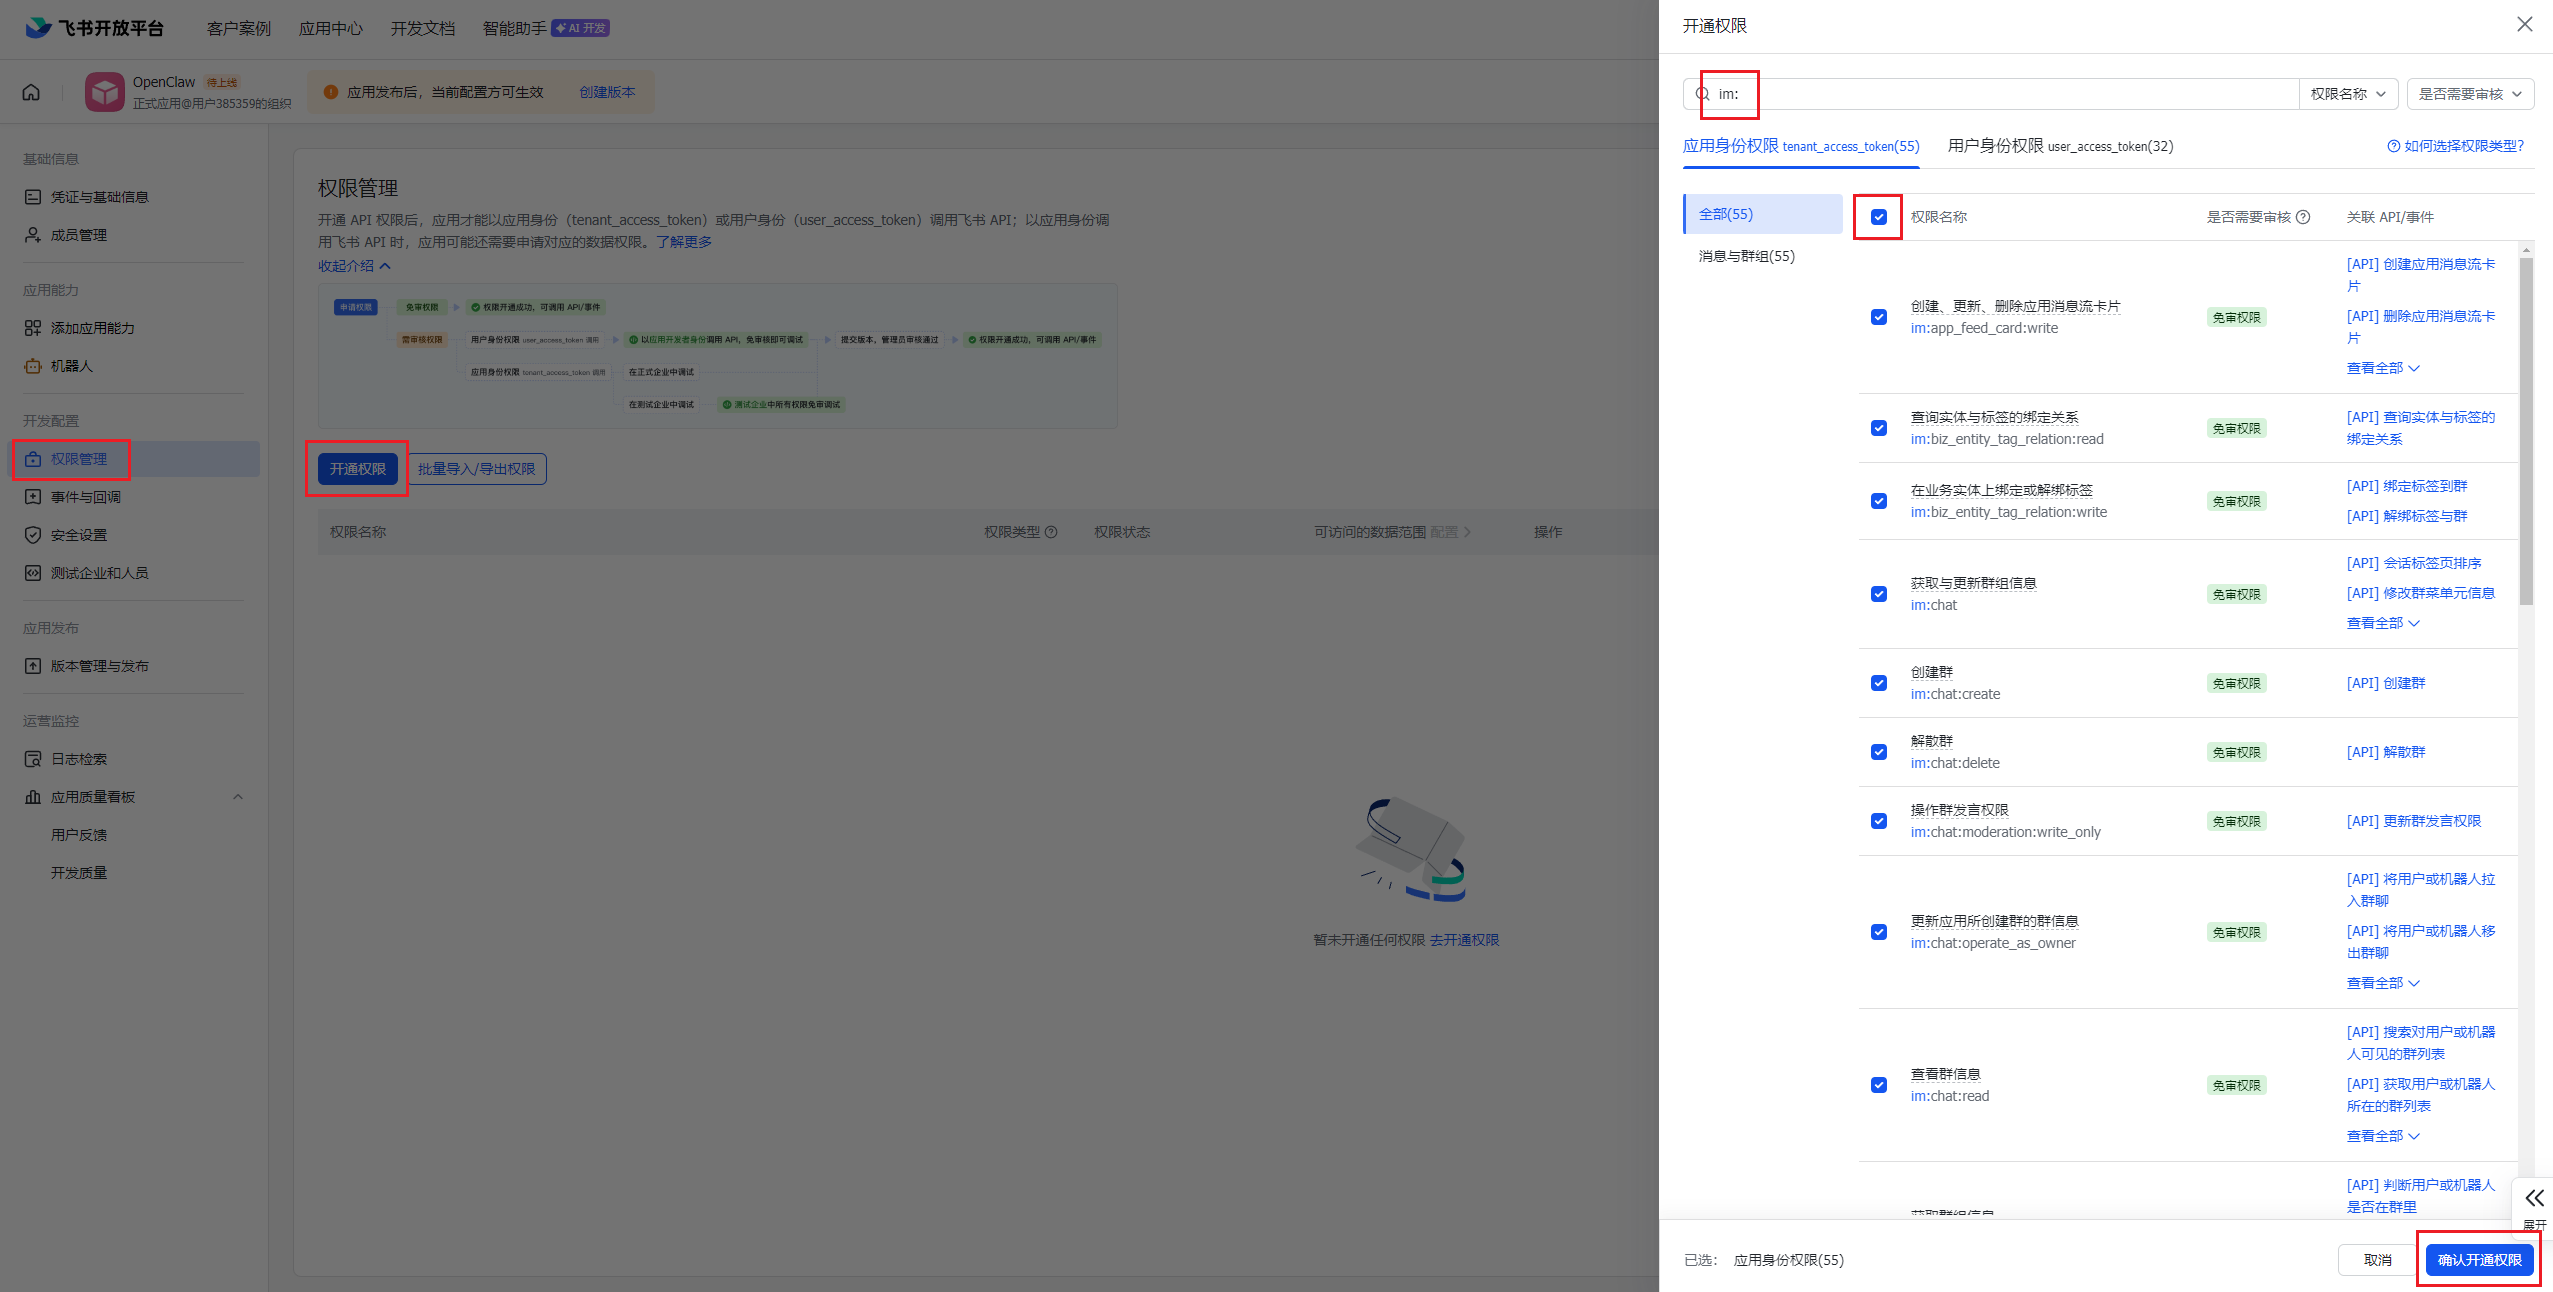Click the home icon in breadcrumb bar
This screenshot has height=1292, width=2553.
pos(31,92)
